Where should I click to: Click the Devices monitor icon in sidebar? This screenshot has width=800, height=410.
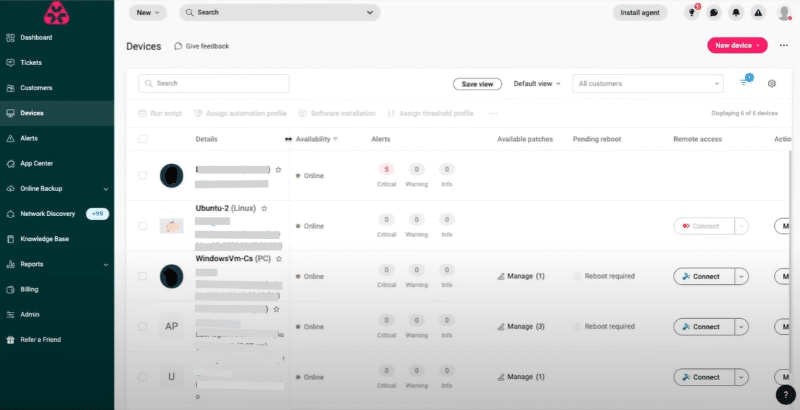tap(10, 113)
